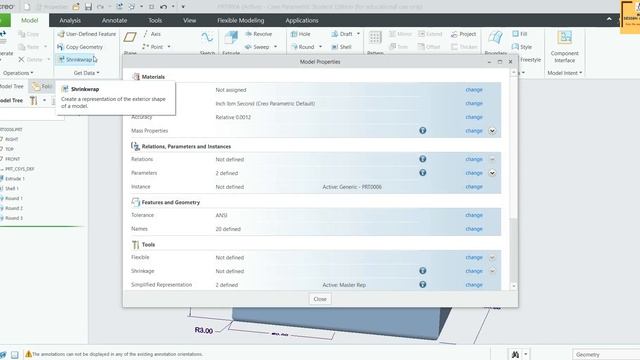Activate the Extrude tool
The height and width of the screenshot is (360, 640).
231,42
